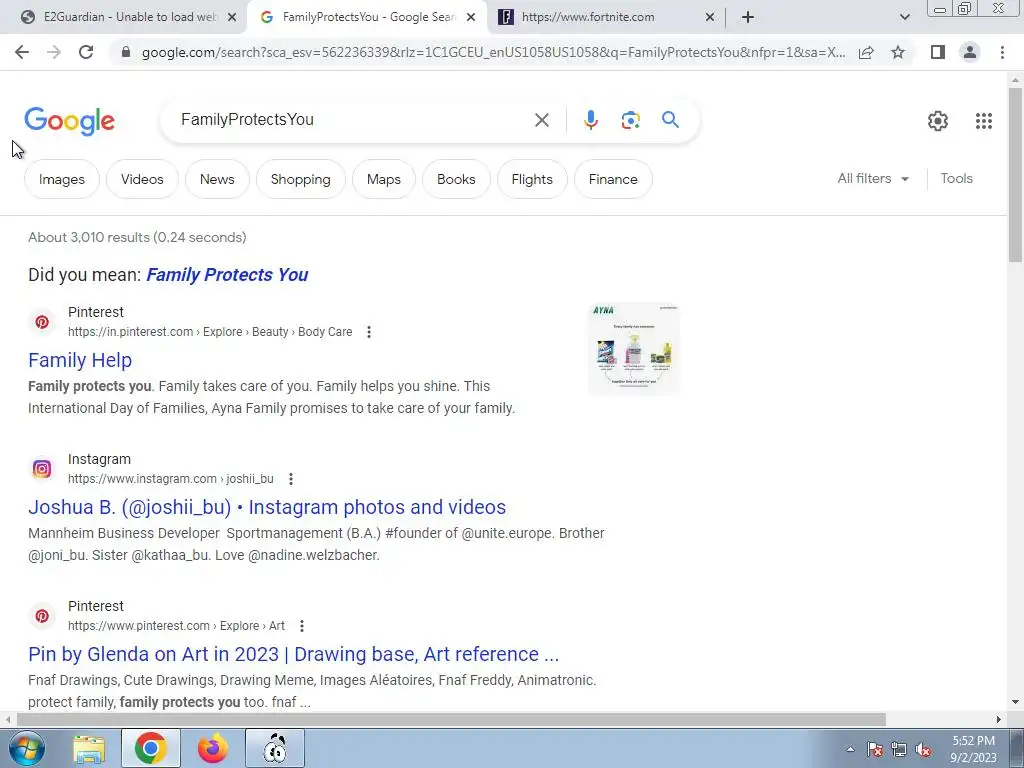The width and height of the screenshot is (1024, 768).
Task: Filter results by News
Action: click(x=217, y=179)
